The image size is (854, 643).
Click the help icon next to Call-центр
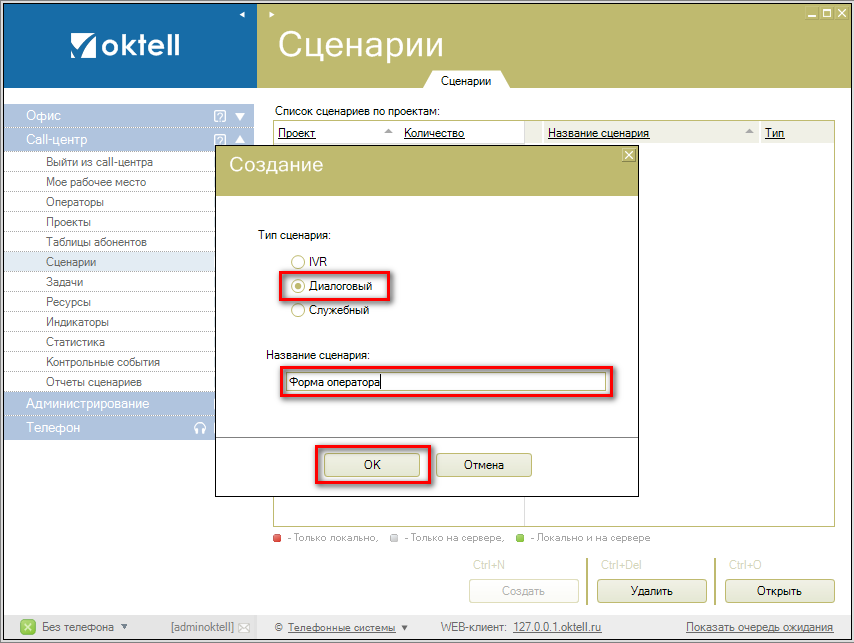pyautogui.click(x=220, y=140)
